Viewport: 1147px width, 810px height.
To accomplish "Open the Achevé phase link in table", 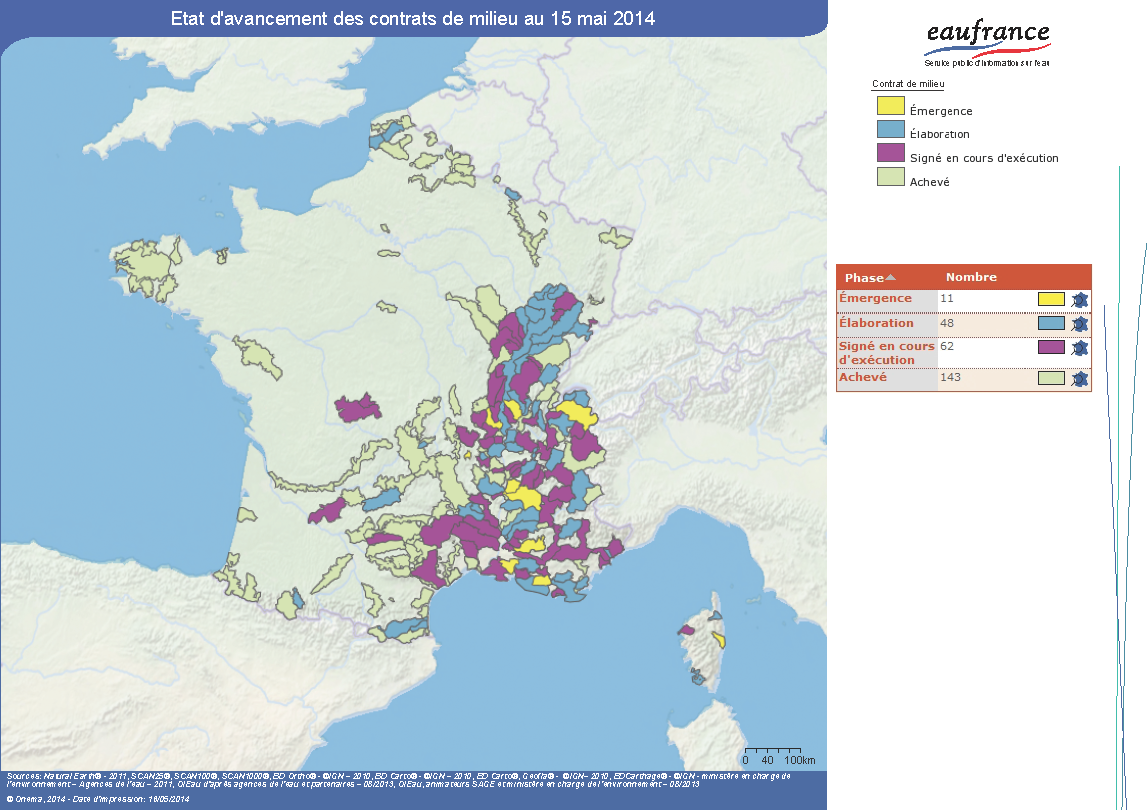I will point(862,377).
